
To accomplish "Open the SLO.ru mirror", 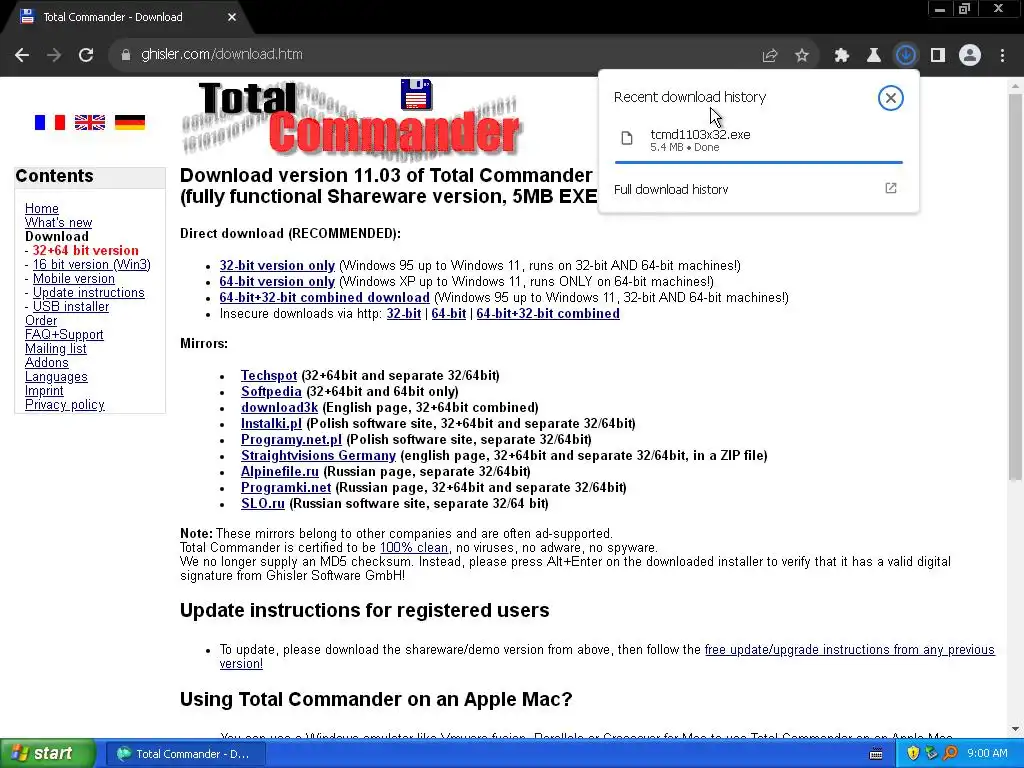I will [263, 504].
